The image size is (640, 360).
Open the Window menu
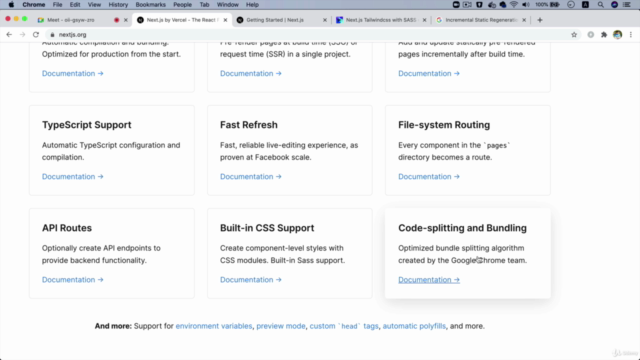click(x=227, y=4)
